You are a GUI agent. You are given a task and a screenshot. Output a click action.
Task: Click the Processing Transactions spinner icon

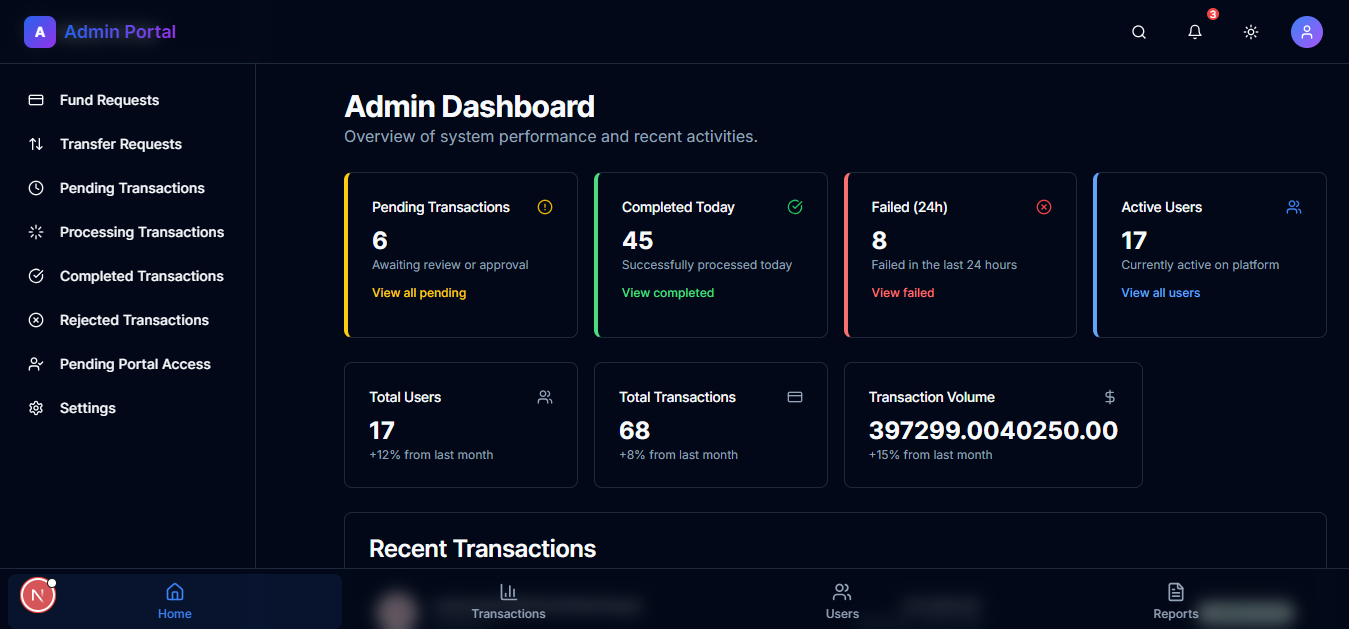coord(36,232)
